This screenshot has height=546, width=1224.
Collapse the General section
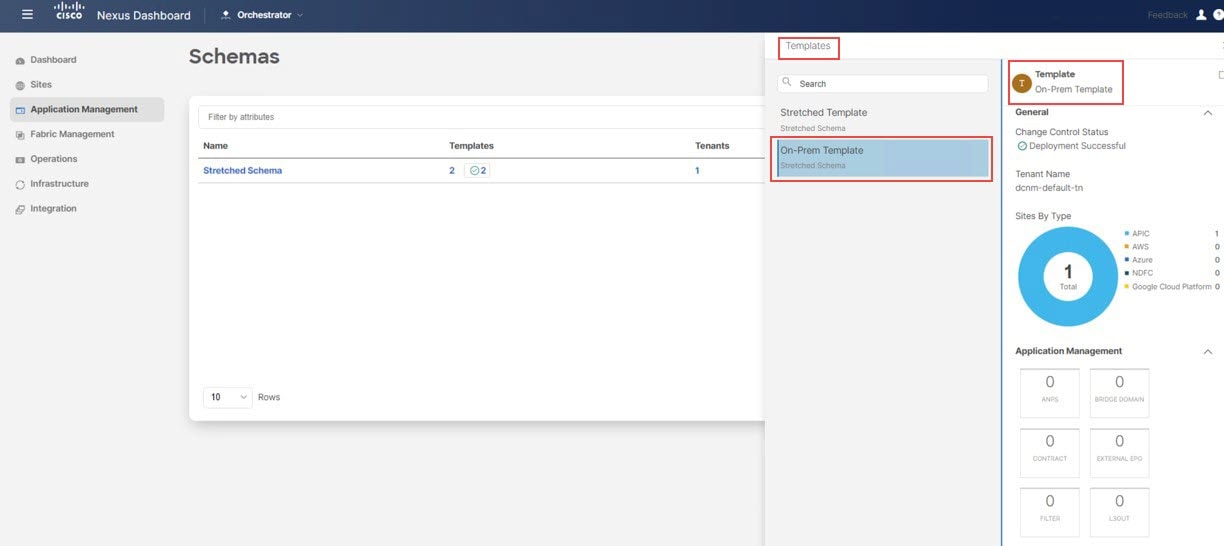point(1208,113)
